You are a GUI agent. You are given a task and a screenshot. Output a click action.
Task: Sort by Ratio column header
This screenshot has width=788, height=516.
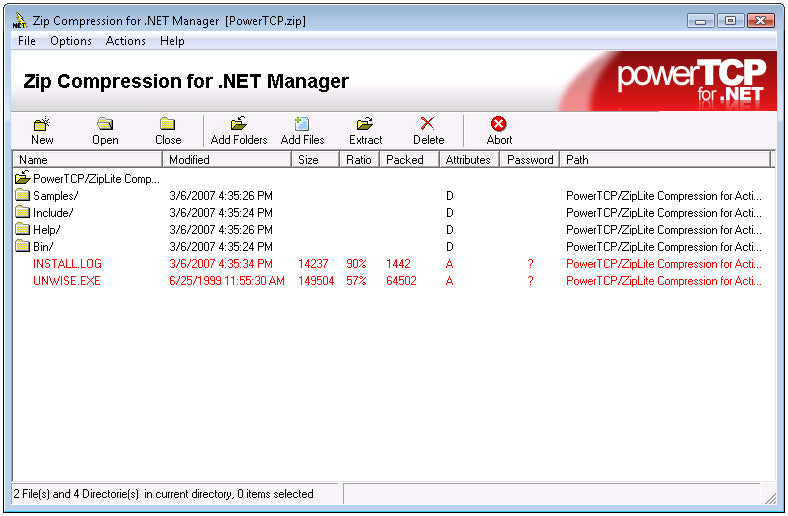(360, 160)
